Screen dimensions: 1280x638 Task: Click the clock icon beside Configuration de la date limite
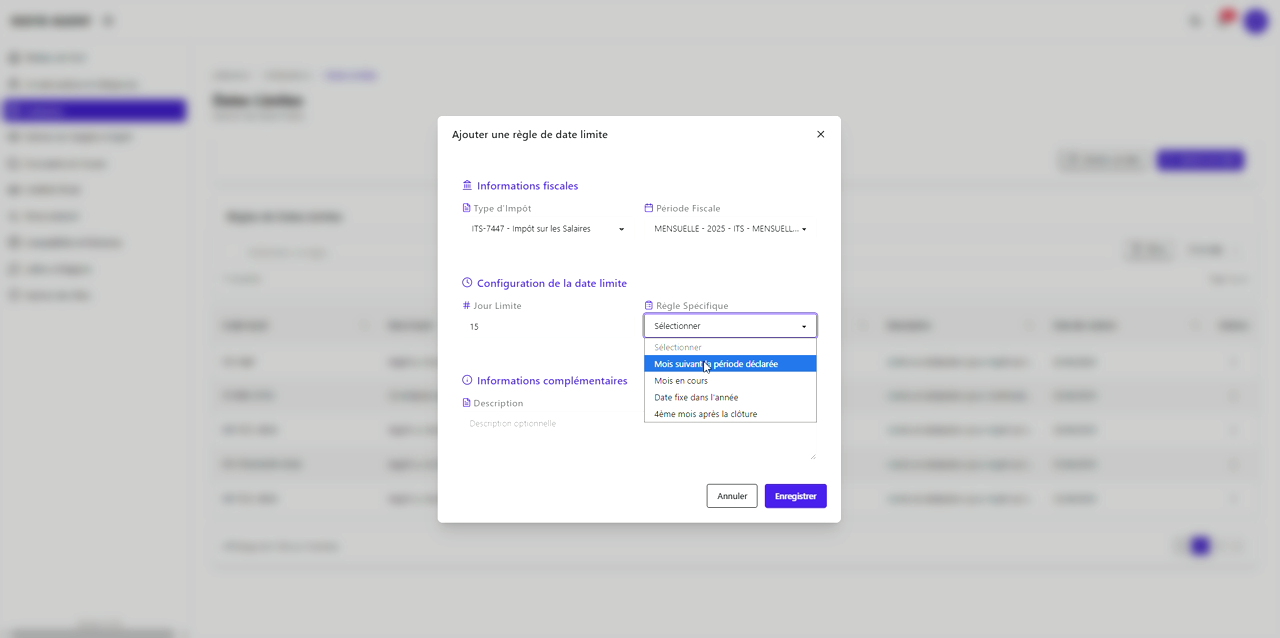[x=467, y=284]
